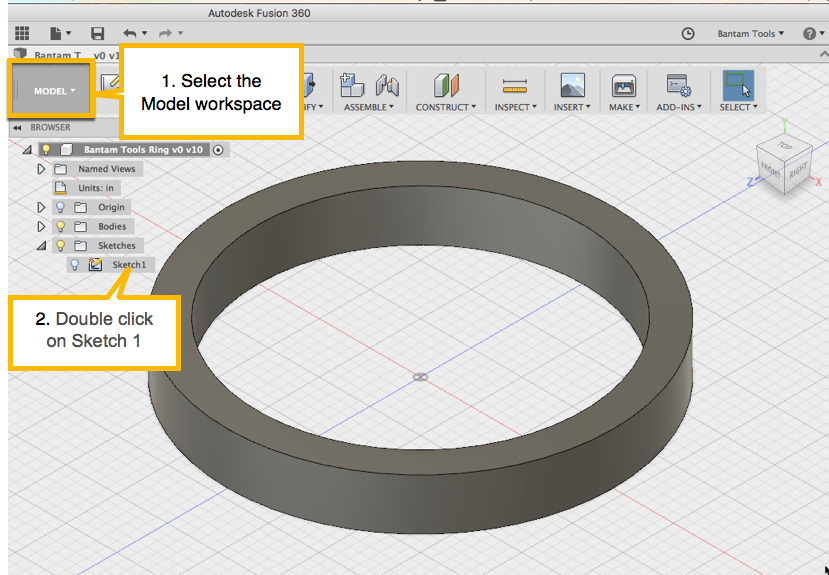Select the Origin tree item
Viewport: 829px width, 575px height.
(111, 207)
